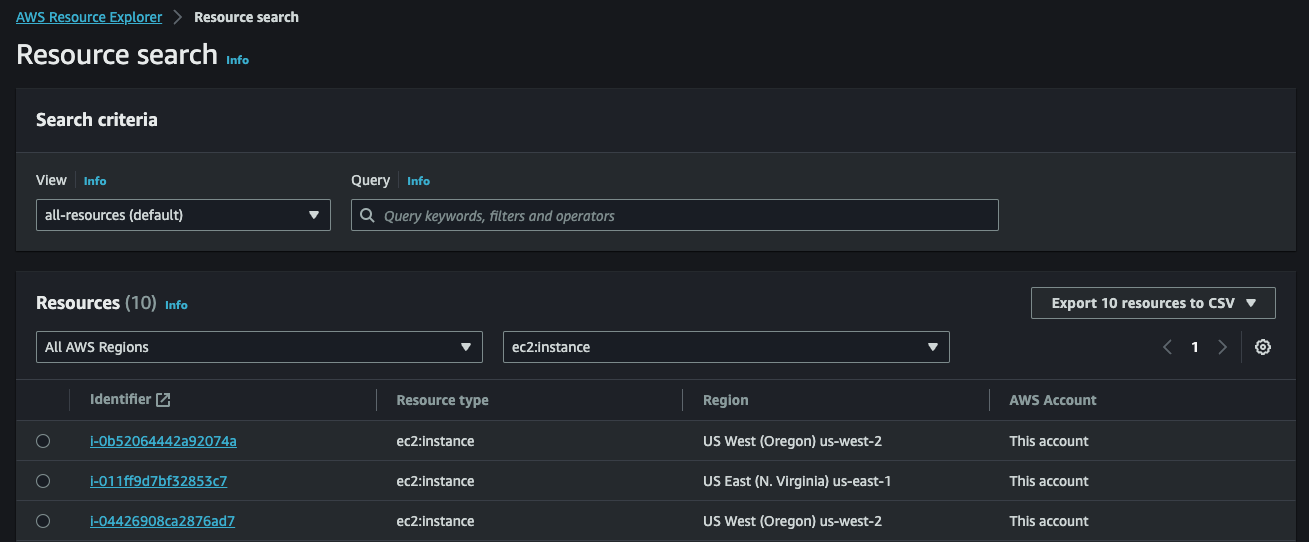Click Info link next to View label

(x=95, y=181)
